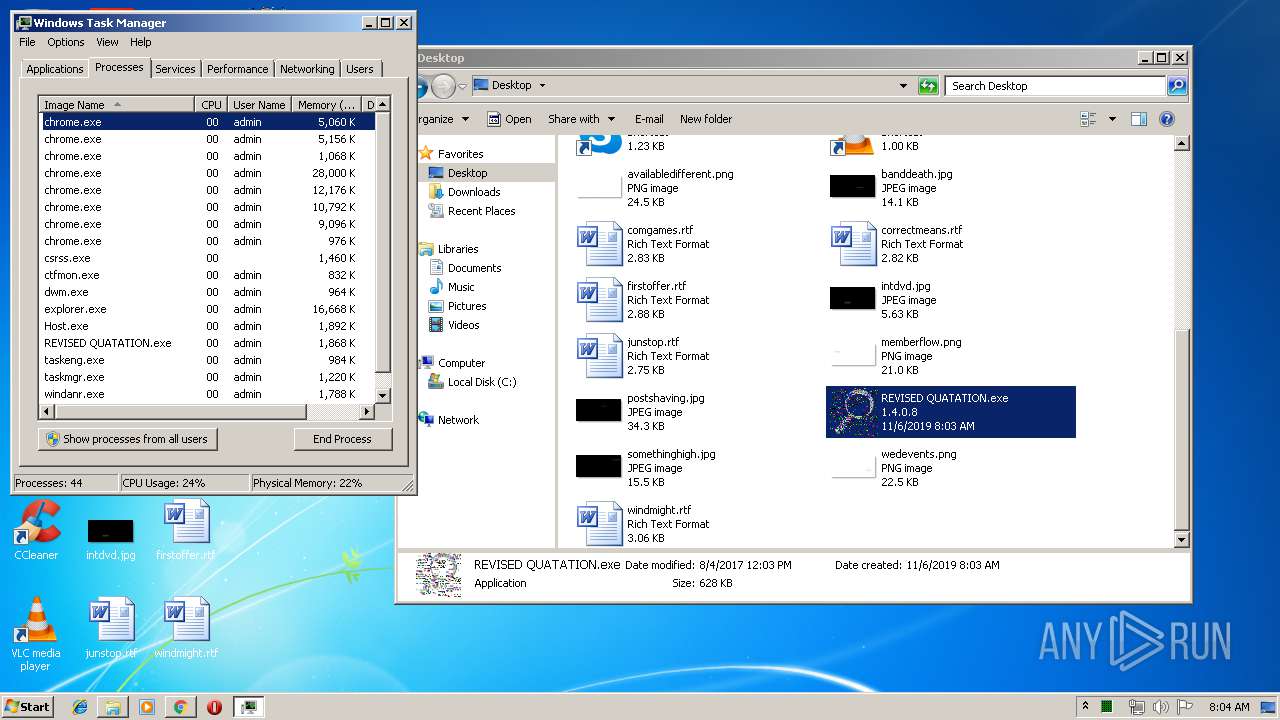The image size is (1280, 720).
Task: Toggle the Explorer preview pane icon
Action: [x=1138, y=119]
